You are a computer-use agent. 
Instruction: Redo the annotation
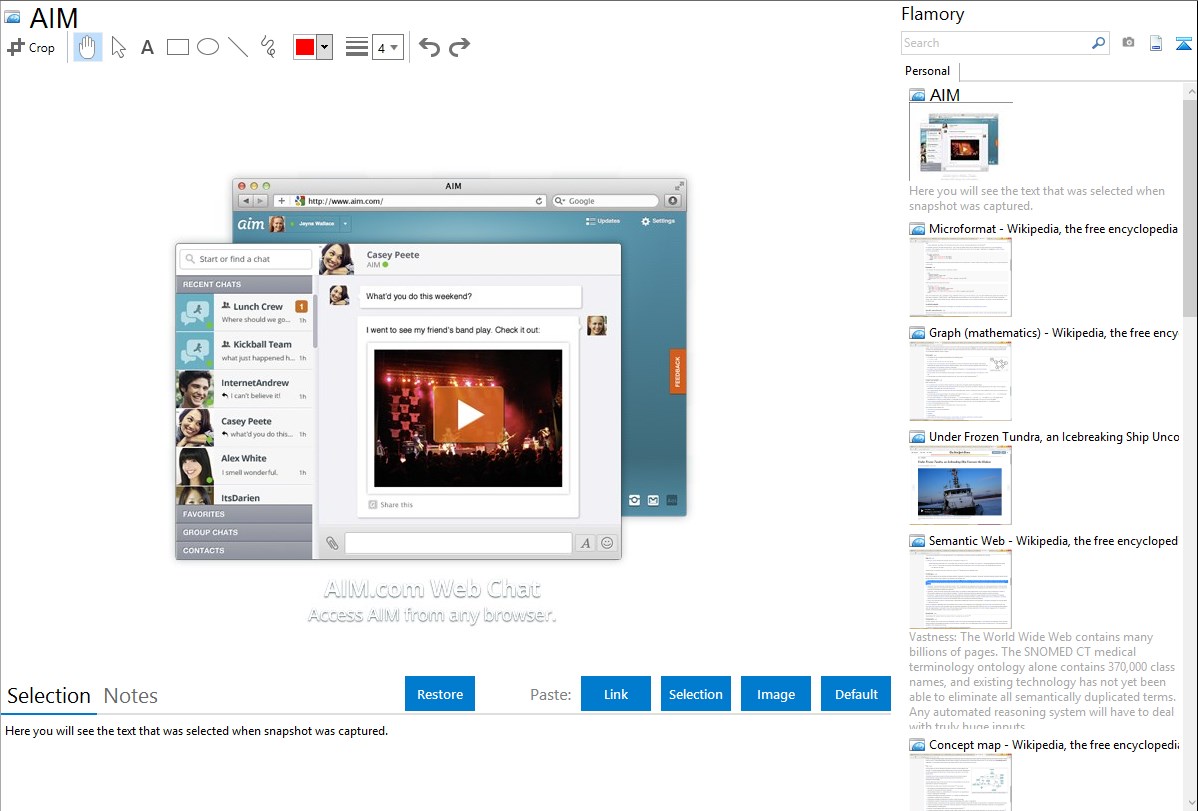click(459, 47)
